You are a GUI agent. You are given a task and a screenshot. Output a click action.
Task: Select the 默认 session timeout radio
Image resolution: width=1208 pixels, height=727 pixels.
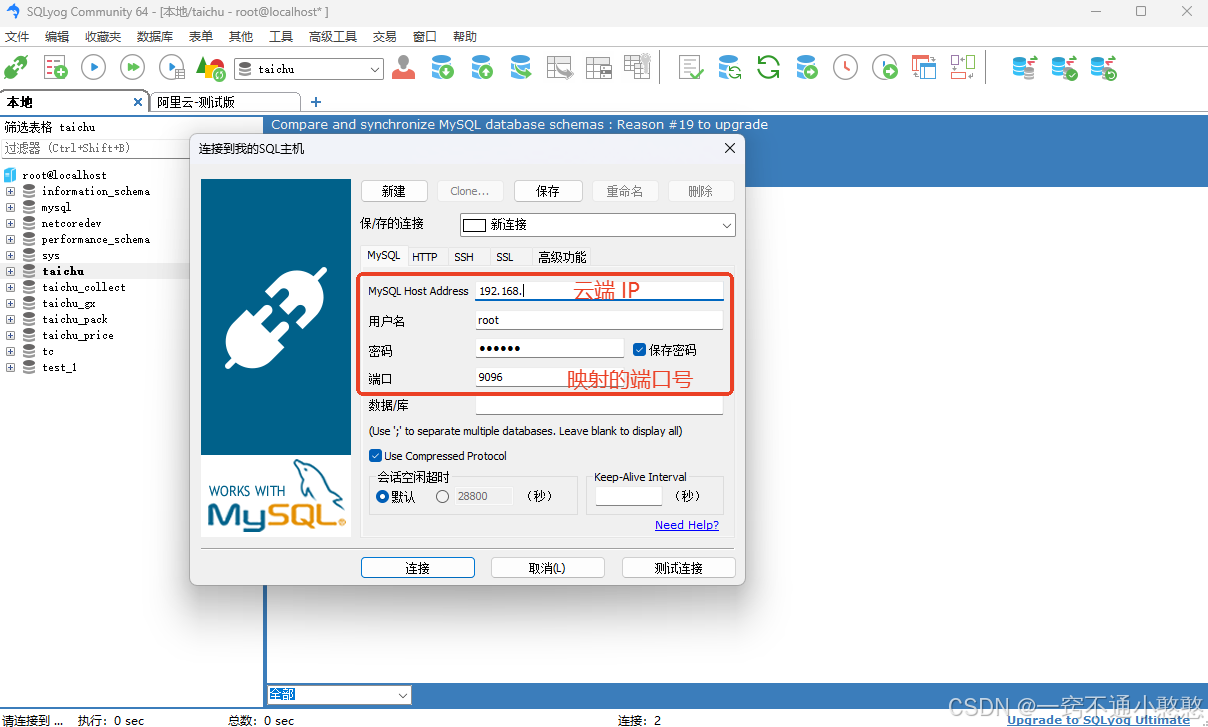(382, 496)
